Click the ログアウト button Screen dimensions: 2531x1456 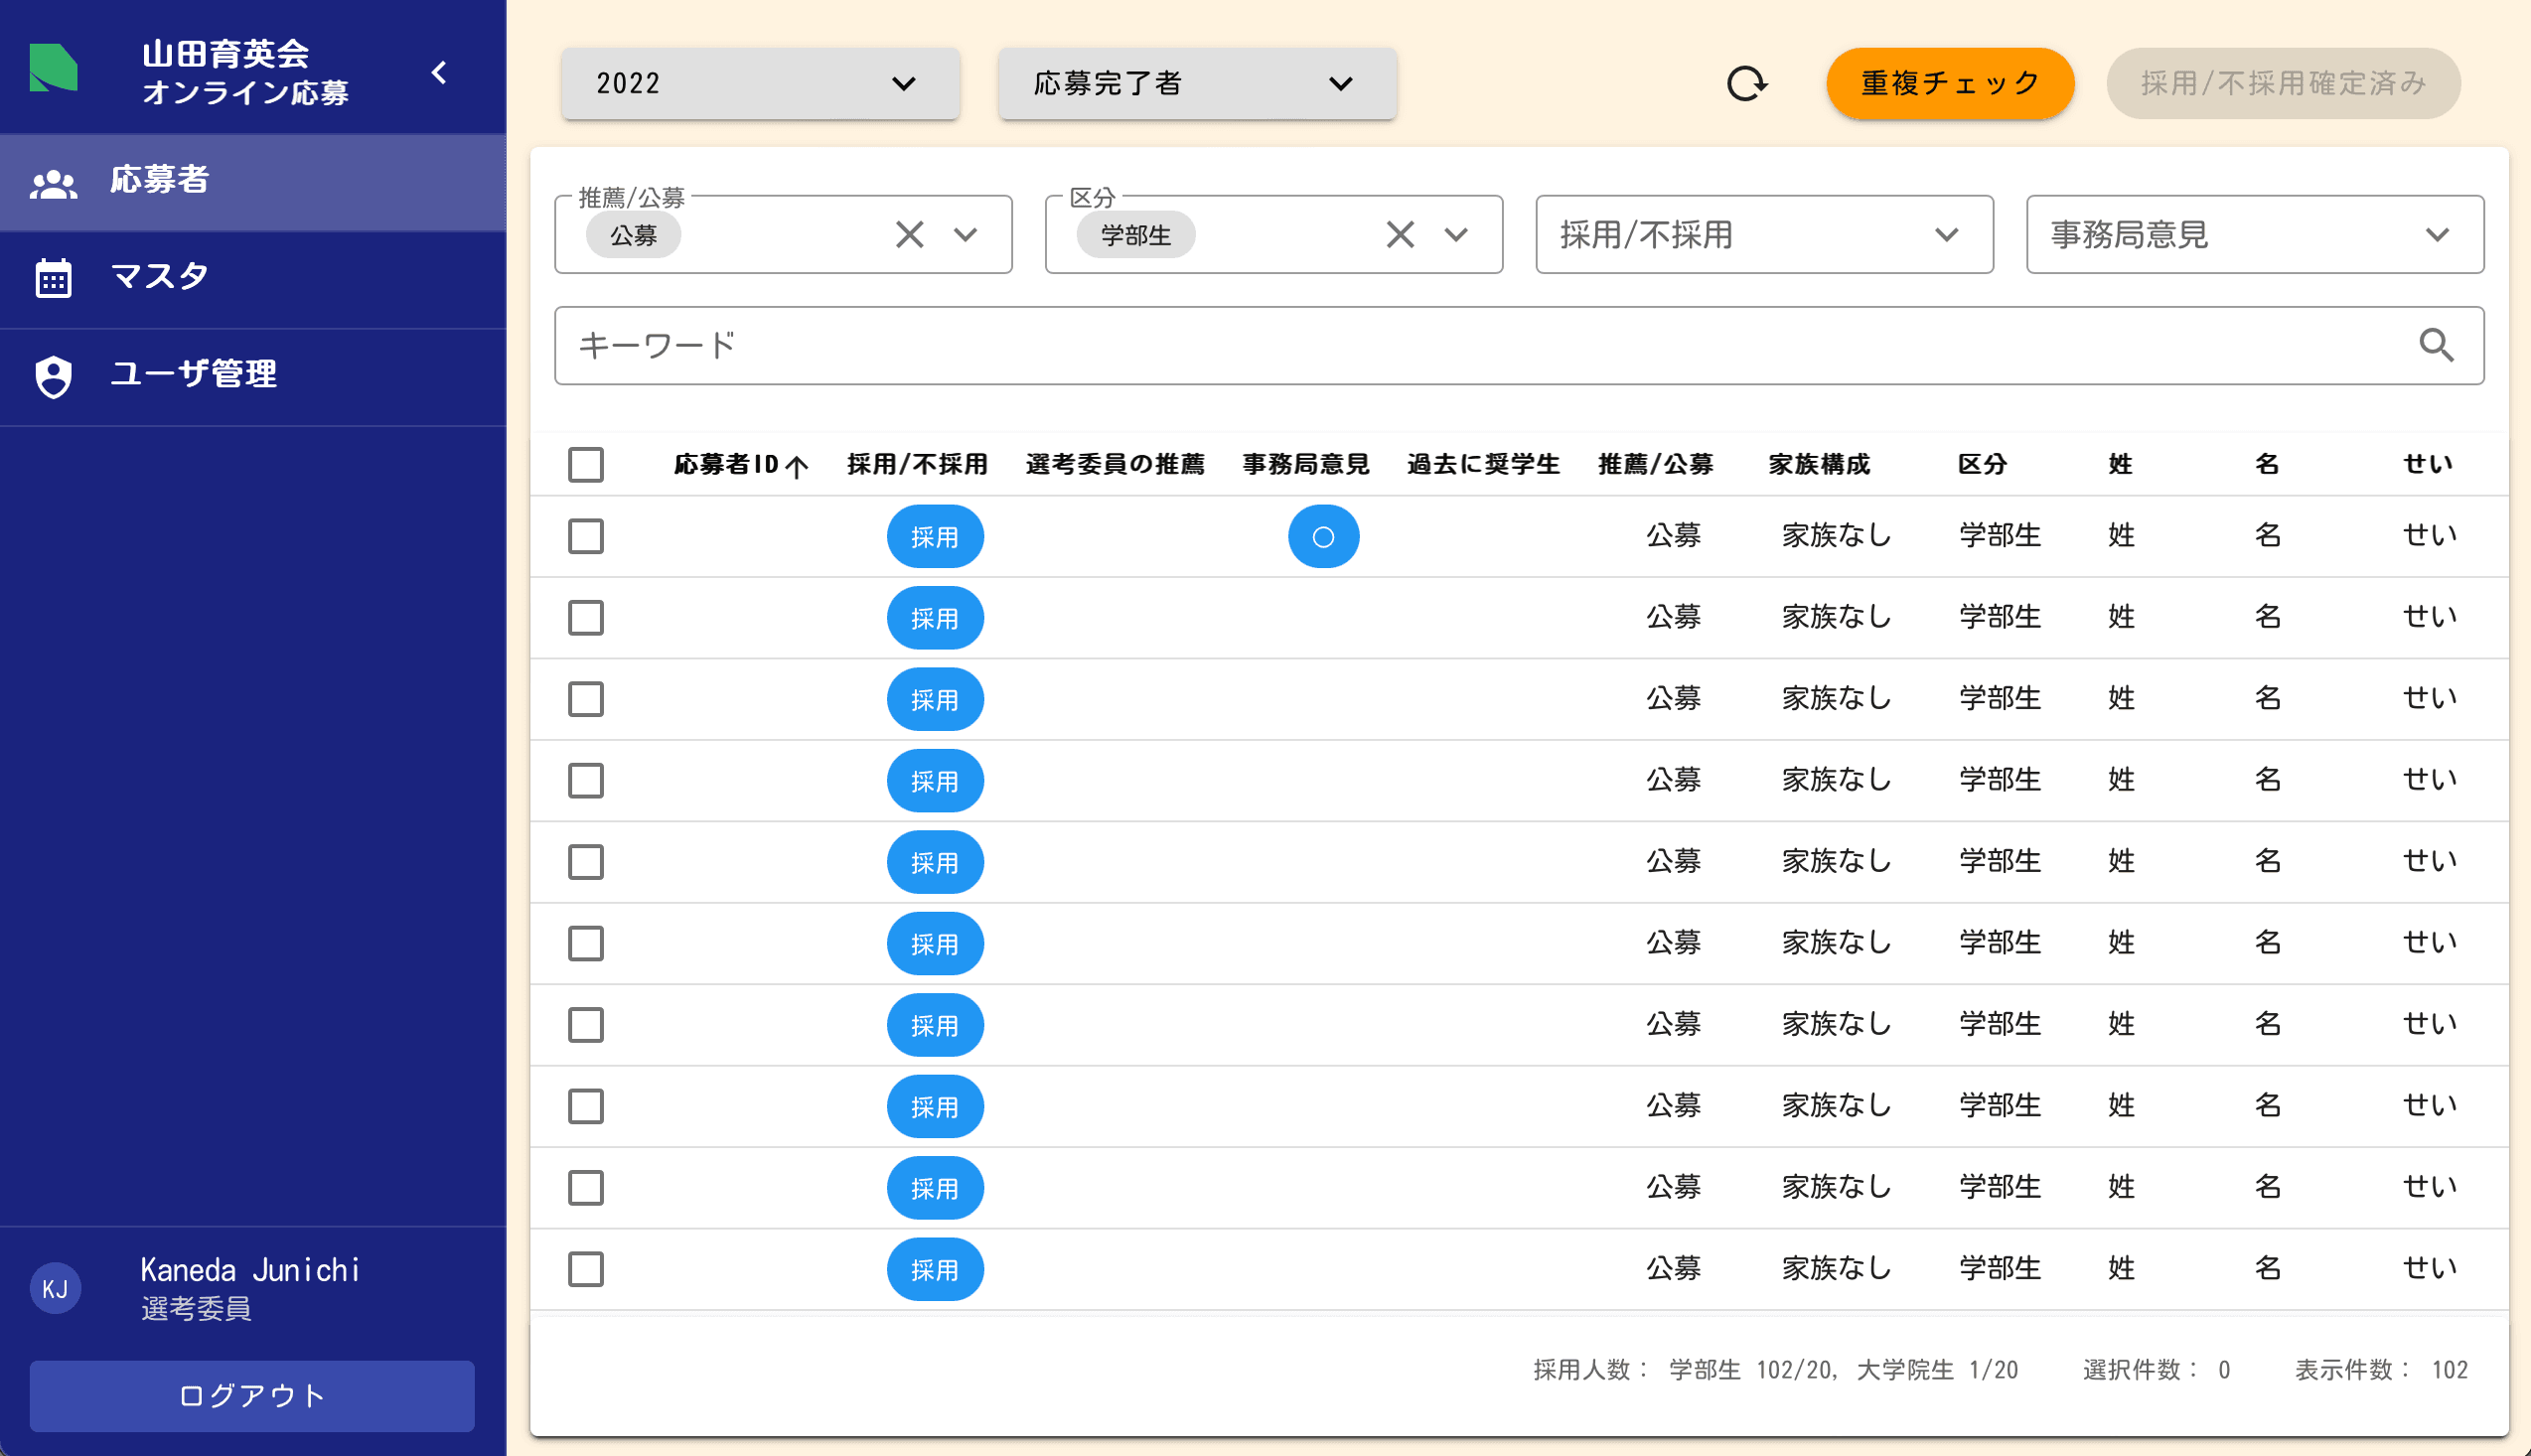pos(250,1396)
